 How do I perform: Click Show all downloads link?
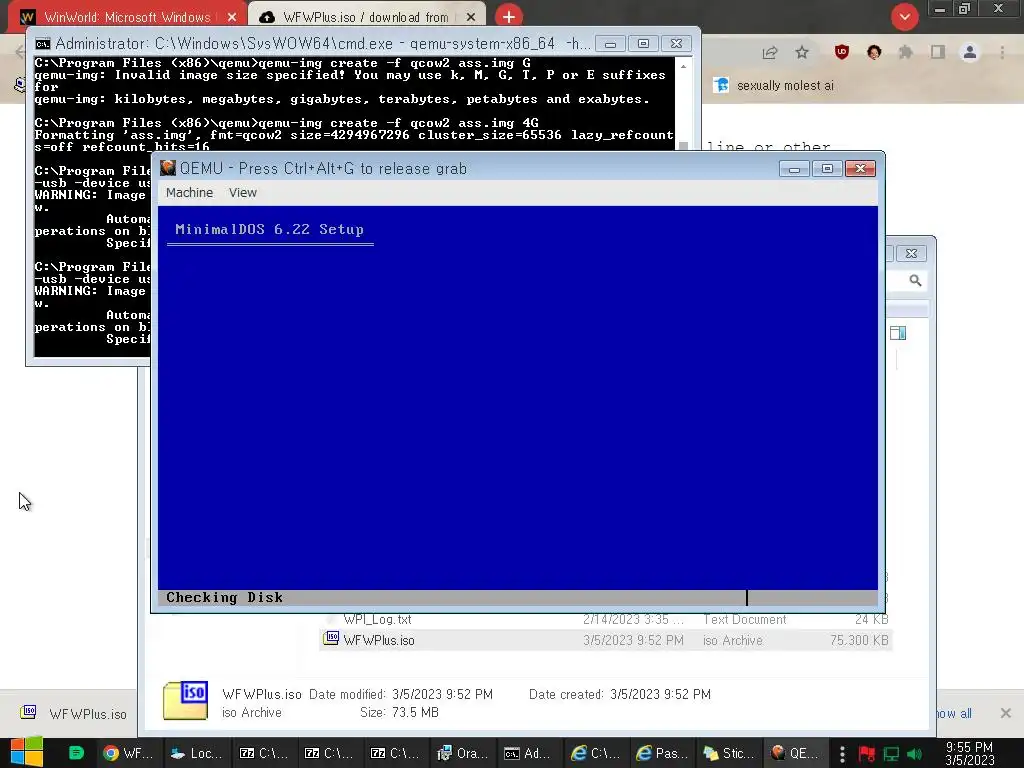pos(953,714)
